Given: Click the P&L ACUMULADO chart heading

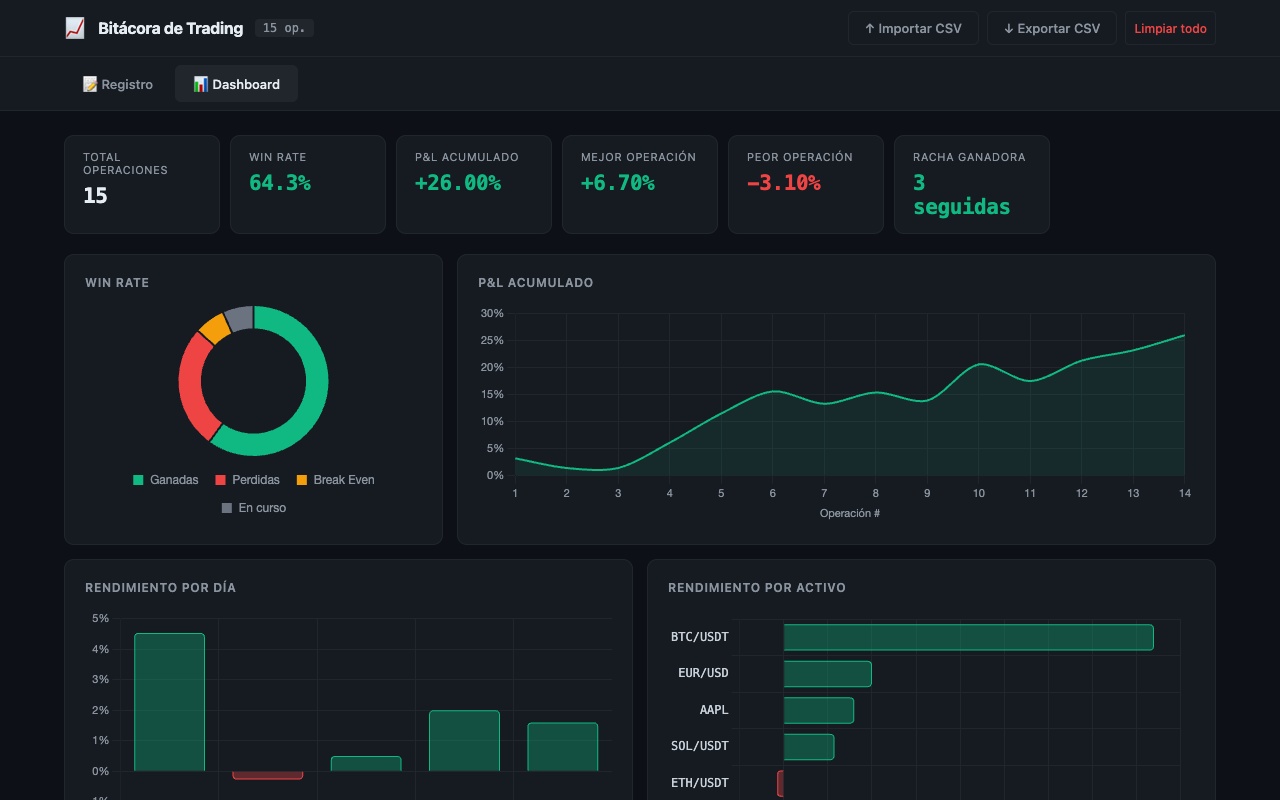Looking at the screenshot, I should (x=536, y=283).
